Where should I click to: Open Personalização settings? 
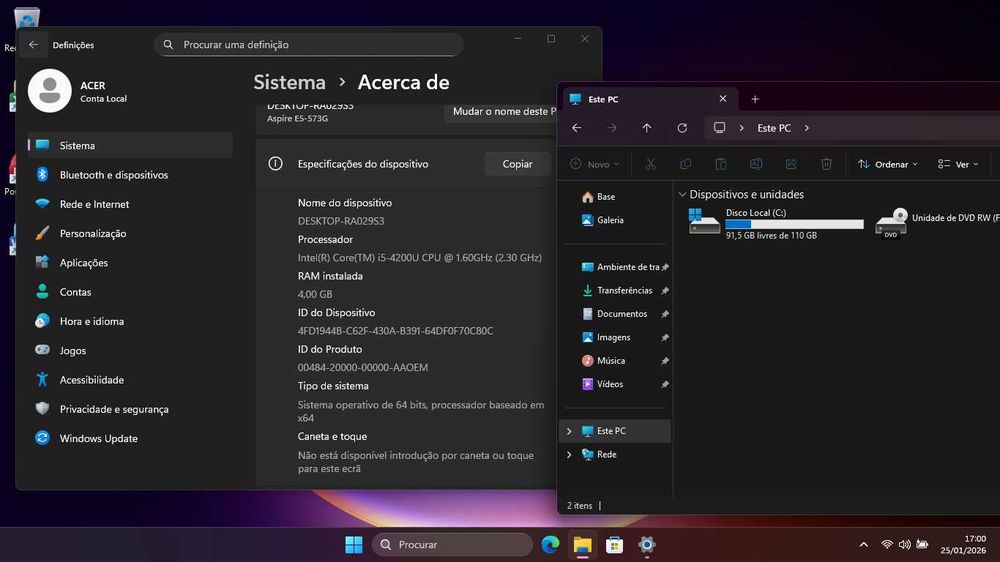130,233
